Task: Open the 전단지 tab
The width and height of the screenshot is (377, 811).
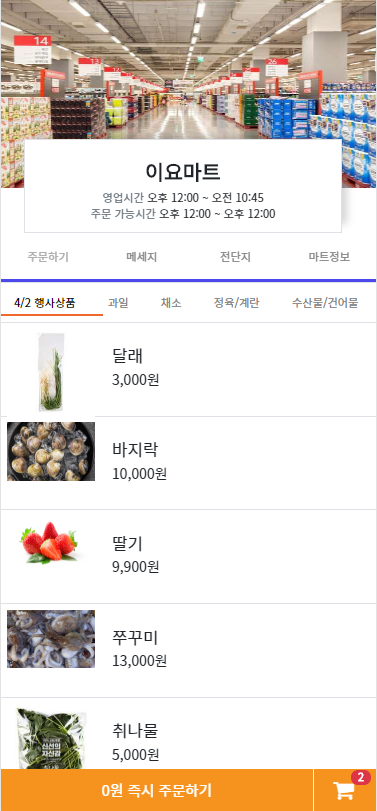Action: pyautogui.click(x=235, y=257)
